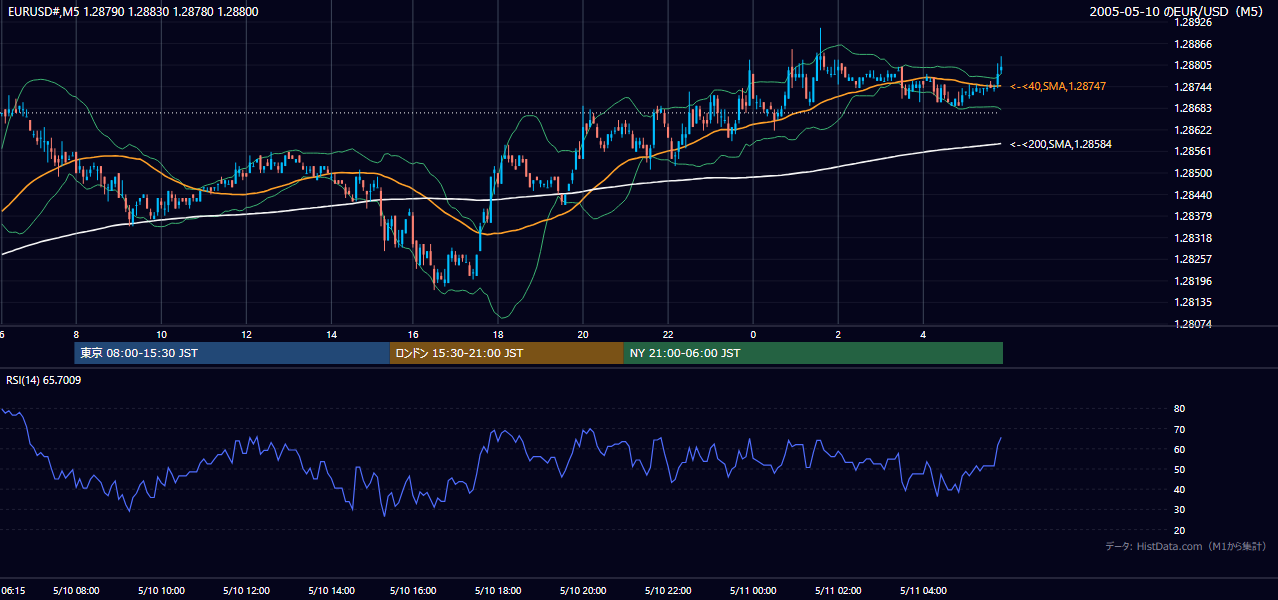The image size is (1278, 600).
Task: Click RSI scale value 80
Action: point(1179,409)
